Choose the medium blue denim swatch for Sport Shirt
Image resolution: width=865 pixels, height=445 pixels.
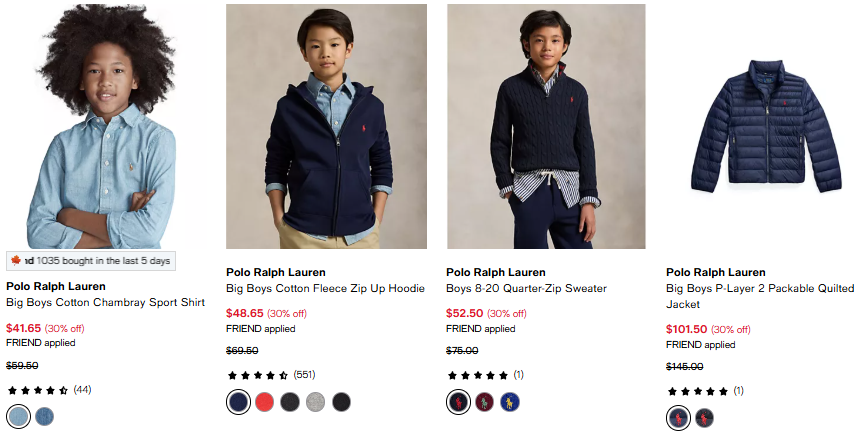[x=45, y=416]
